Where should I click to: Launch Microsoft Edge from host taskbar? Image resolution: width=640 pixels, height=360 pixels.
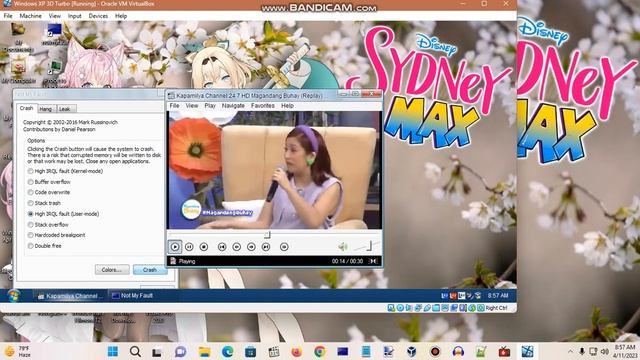tap(227, 351)
